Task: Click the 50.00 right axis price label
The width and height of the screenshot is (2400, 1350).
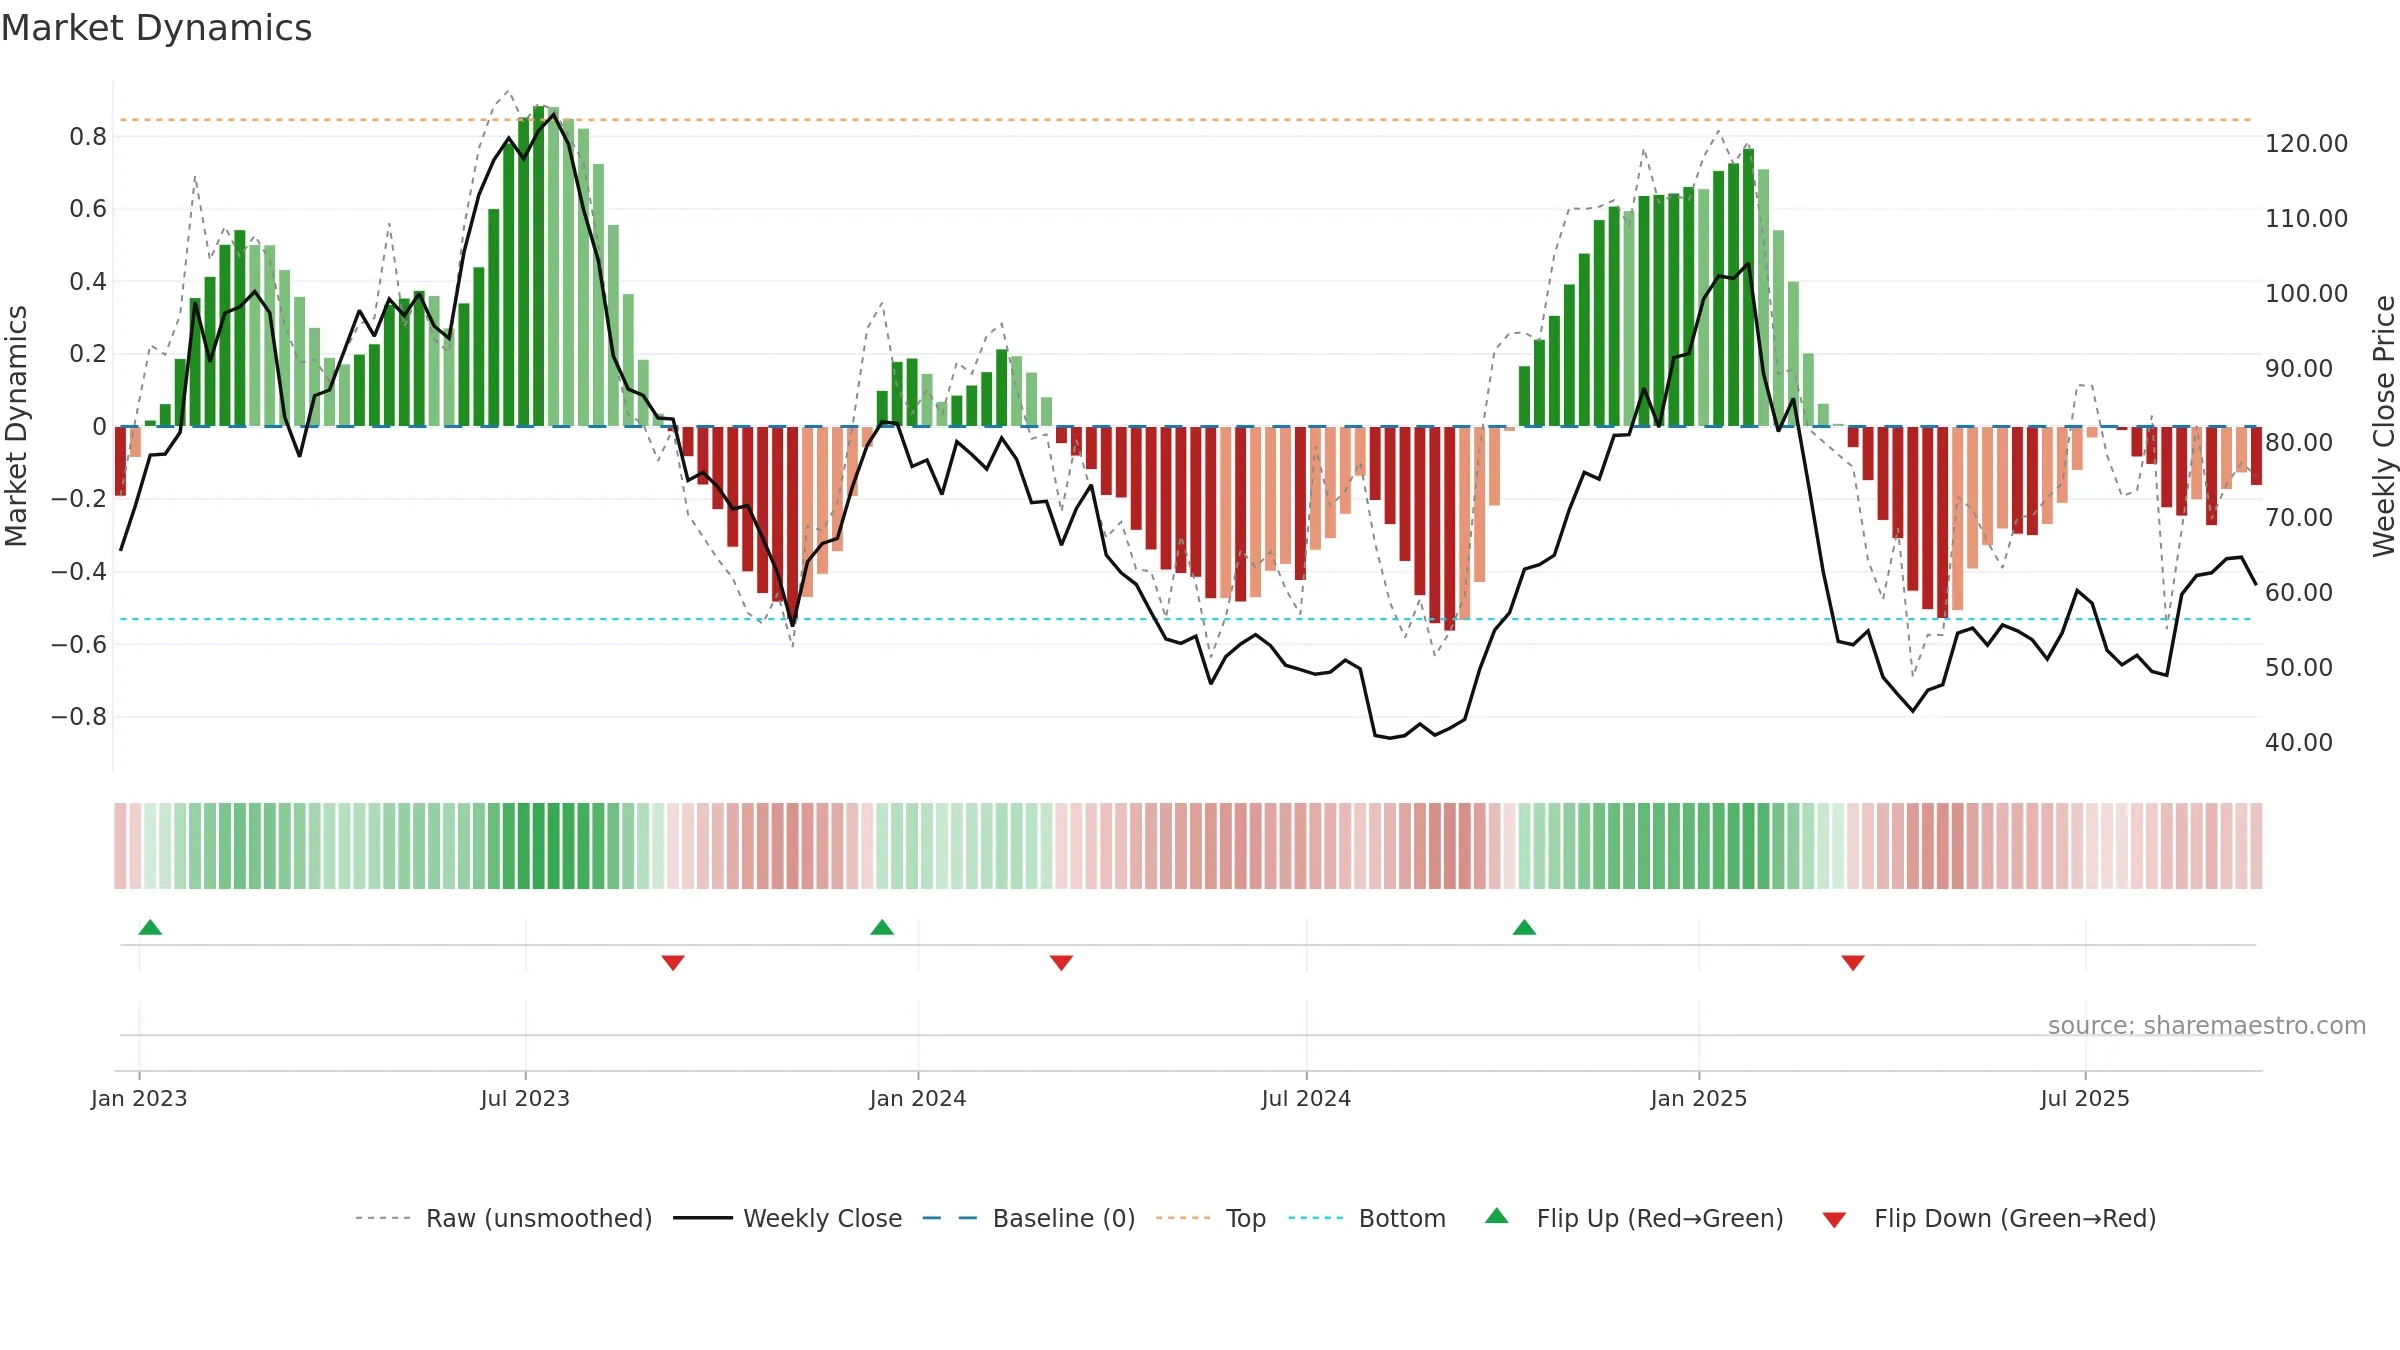Action: [2299, 667]
